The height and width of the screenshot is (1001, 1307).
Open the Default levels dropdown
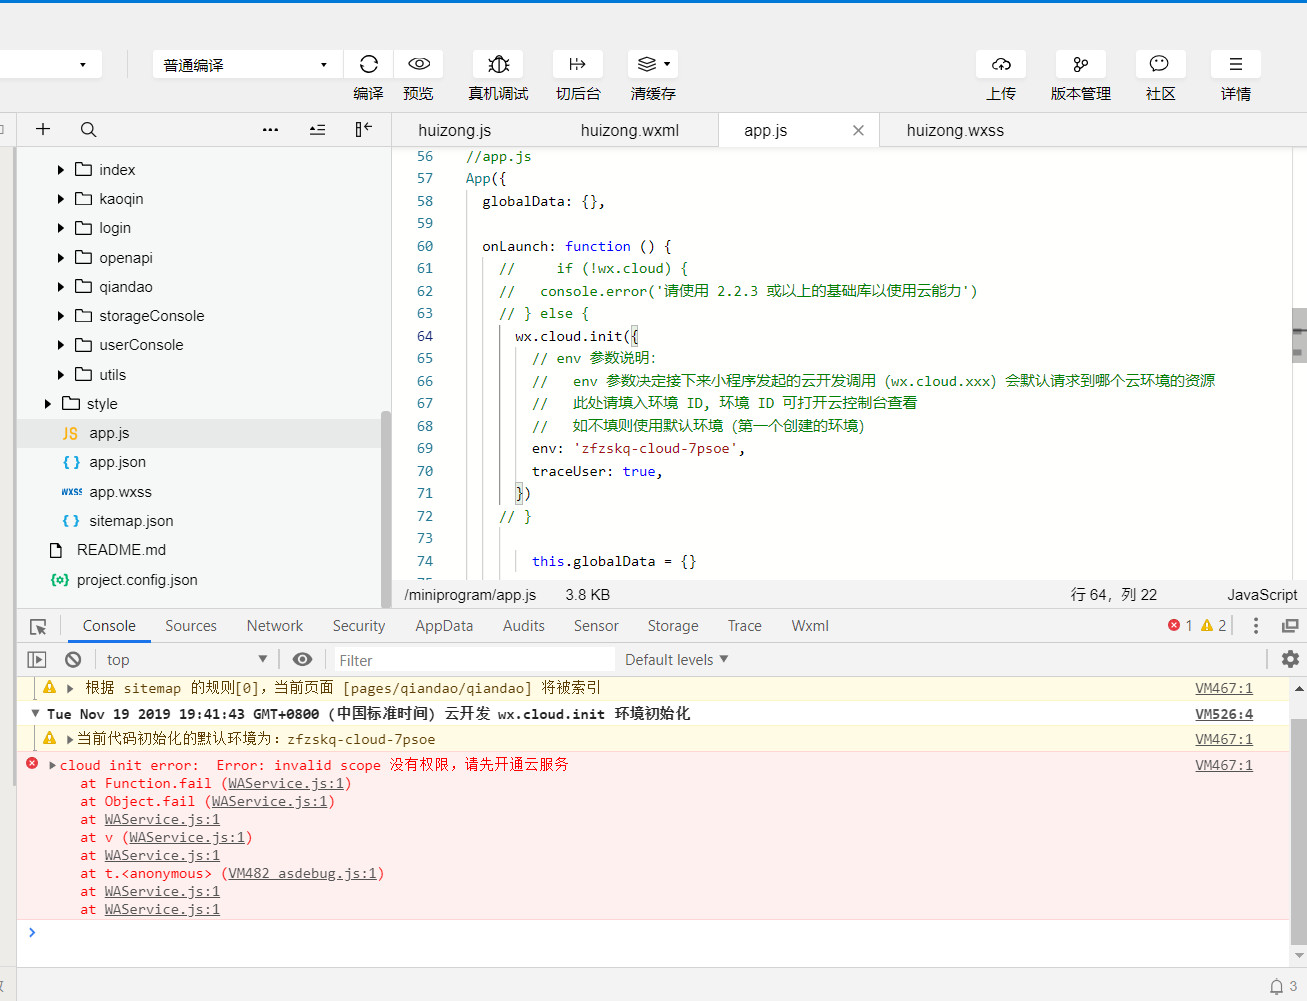click(676, 659)
